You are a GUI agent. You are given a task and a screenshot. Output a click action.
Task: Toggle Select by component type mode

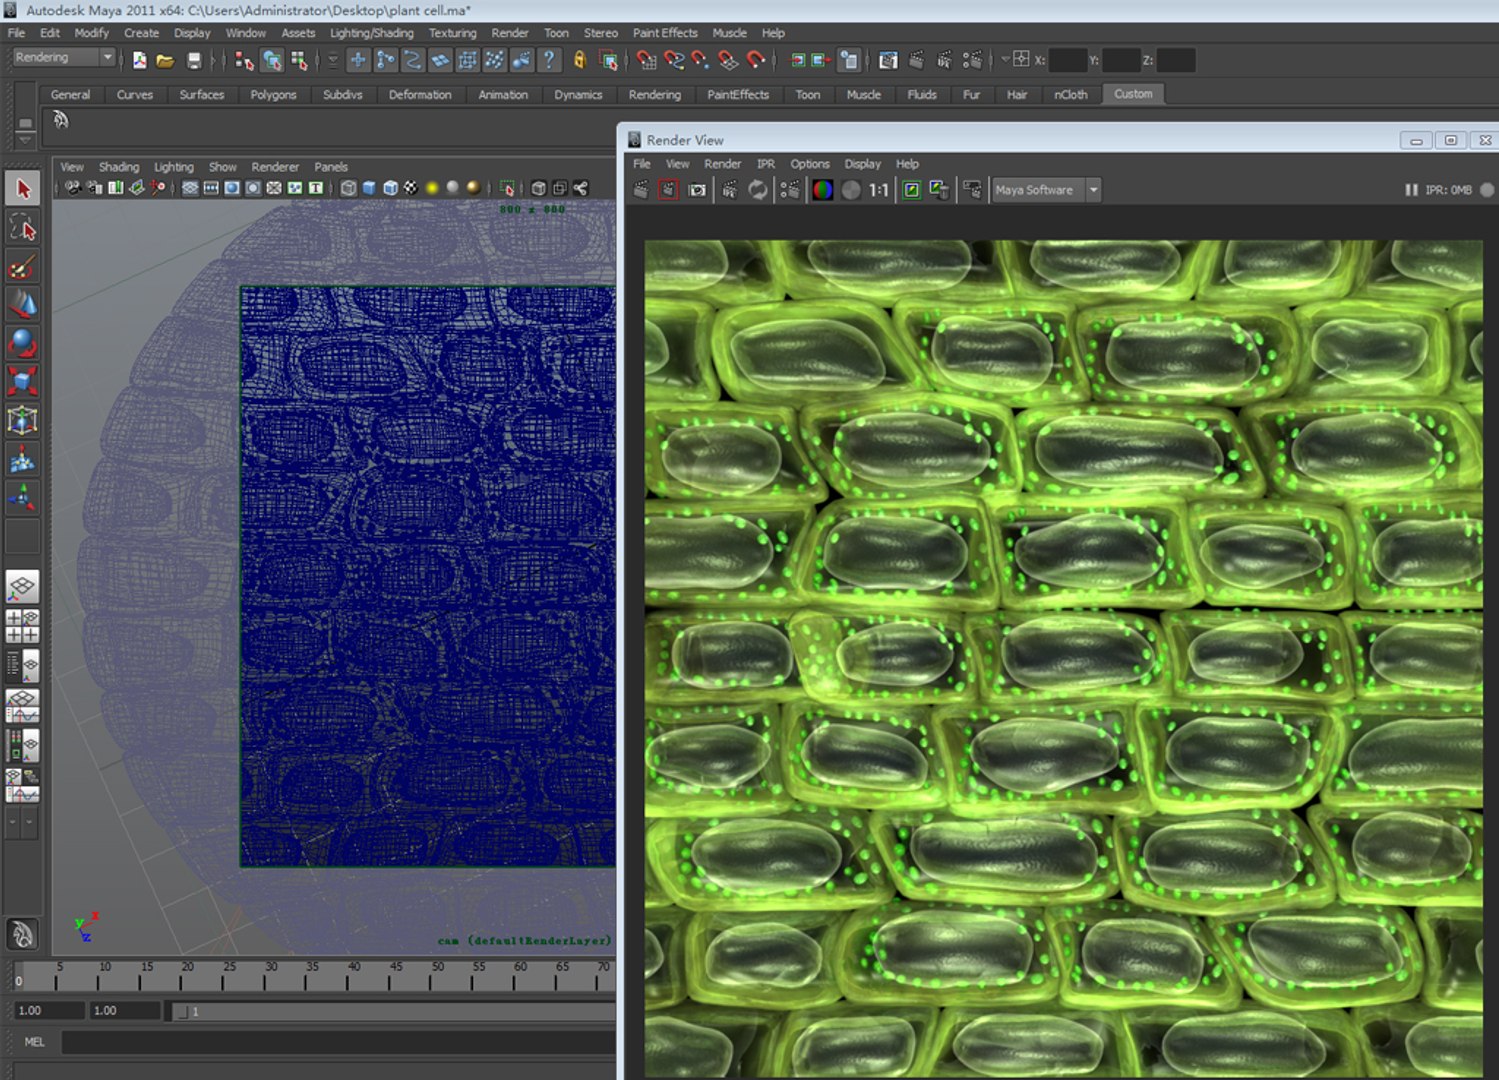point(299,60)
